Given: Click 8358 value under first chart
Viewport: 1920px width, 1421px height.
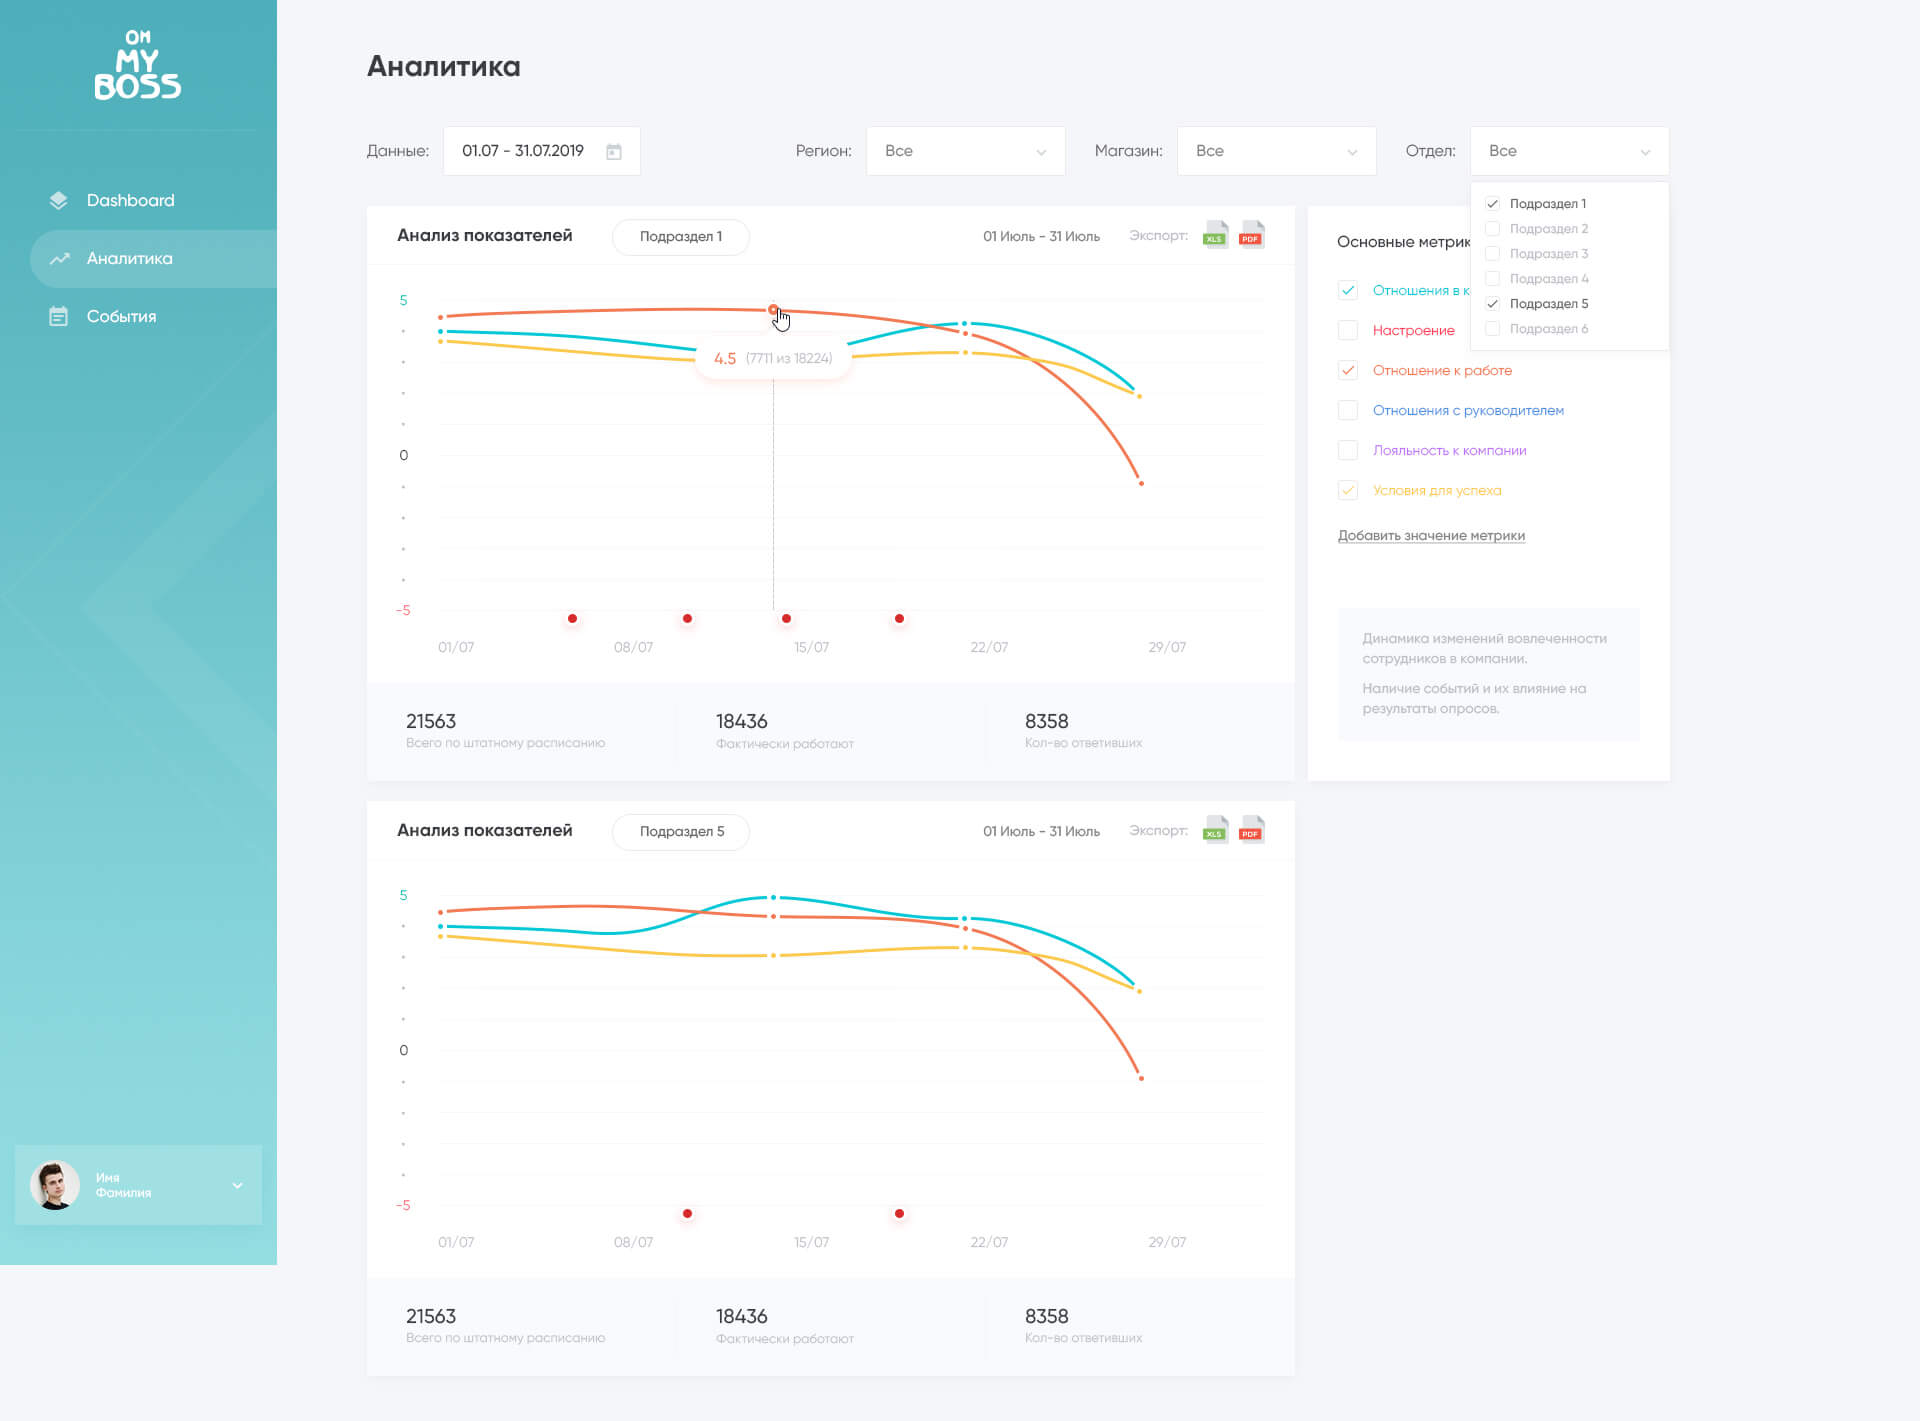Looking at the screenshot, I should click(1046, 721).
